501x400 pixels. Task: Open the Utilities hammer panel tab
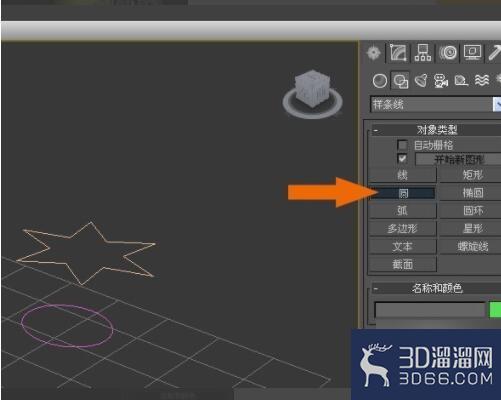(494, 53)
